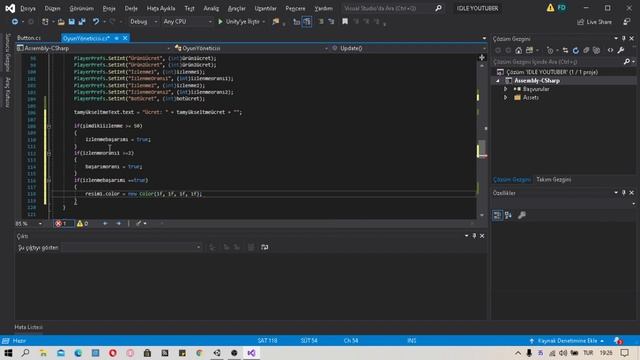The height and width of the screenshot is (360, 640).
Task: Open the Windows Start menu
Action: [8, 353]
